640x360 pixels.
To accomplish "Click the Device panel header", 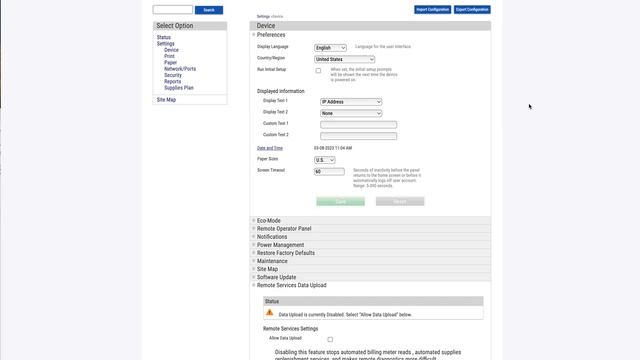I will [x=370, y=26].
